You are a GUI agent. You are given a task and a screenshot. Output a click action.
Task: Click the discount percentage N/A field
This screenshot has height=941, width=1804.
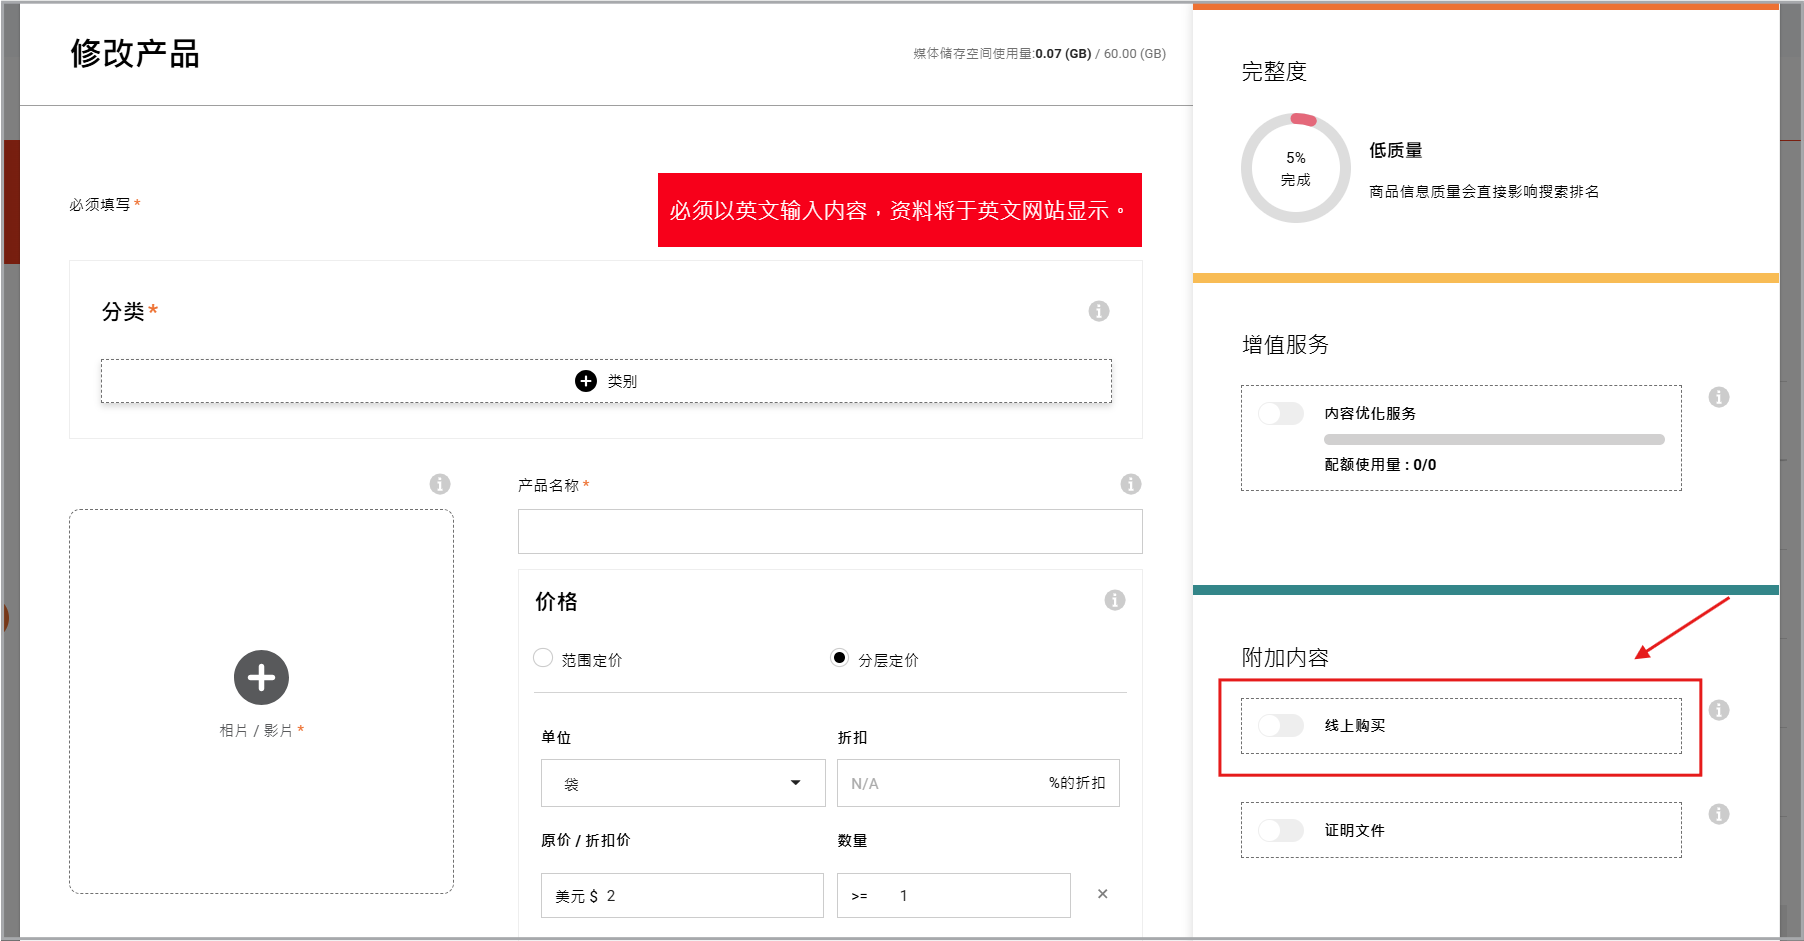[x=978, y=783]
